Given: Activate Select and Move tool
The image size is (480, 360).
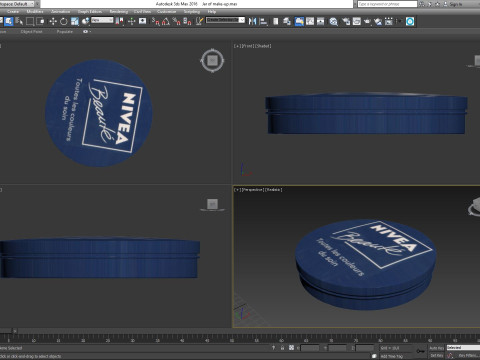Looking at the screenshot, I should click(53, 21).
